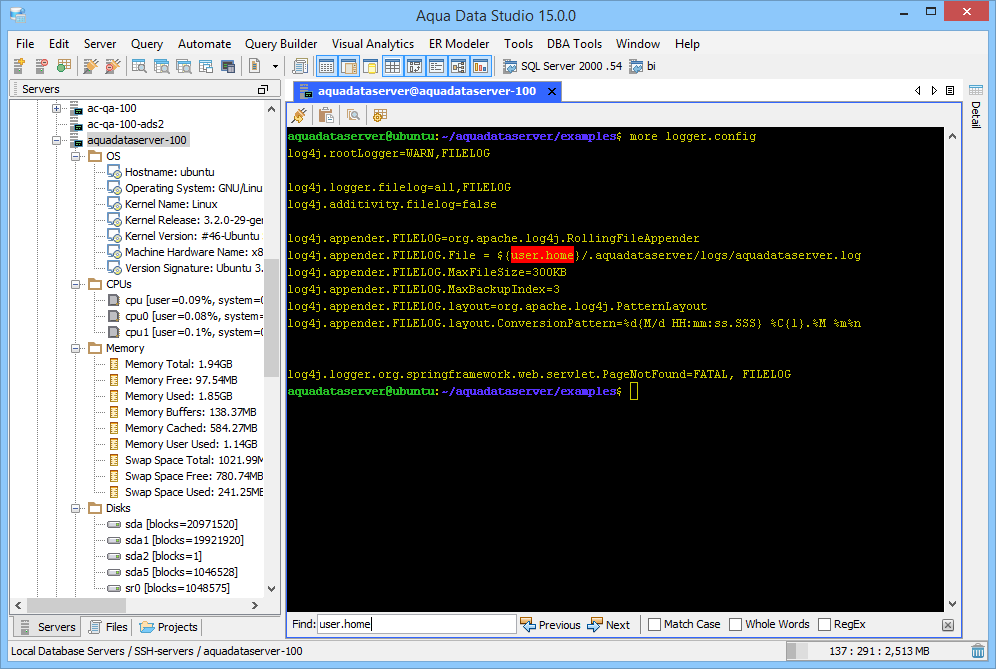The height and width of the screenshot is (669, 996).
Task: Toggle the tree diagram layout button
Action: tap(459, 65)
